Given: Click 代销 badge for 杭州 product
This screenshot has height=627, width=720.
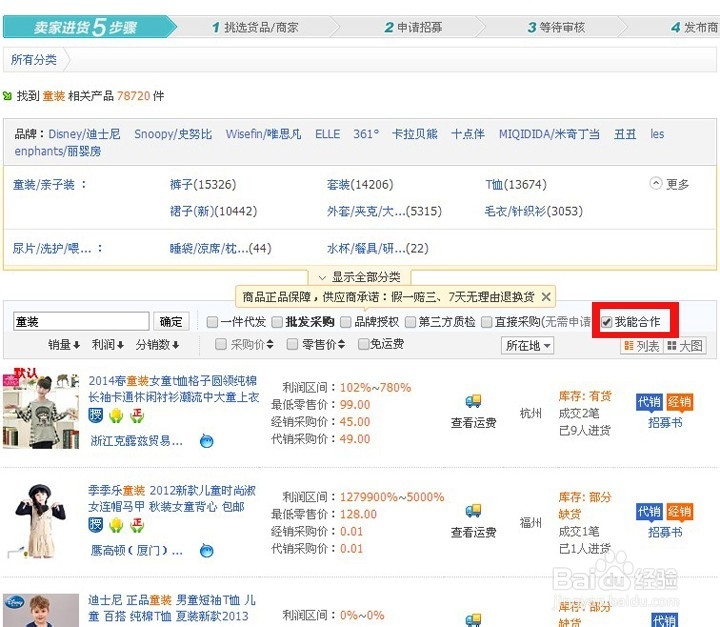Looking at the screenshot, I should tap(649, 402).
